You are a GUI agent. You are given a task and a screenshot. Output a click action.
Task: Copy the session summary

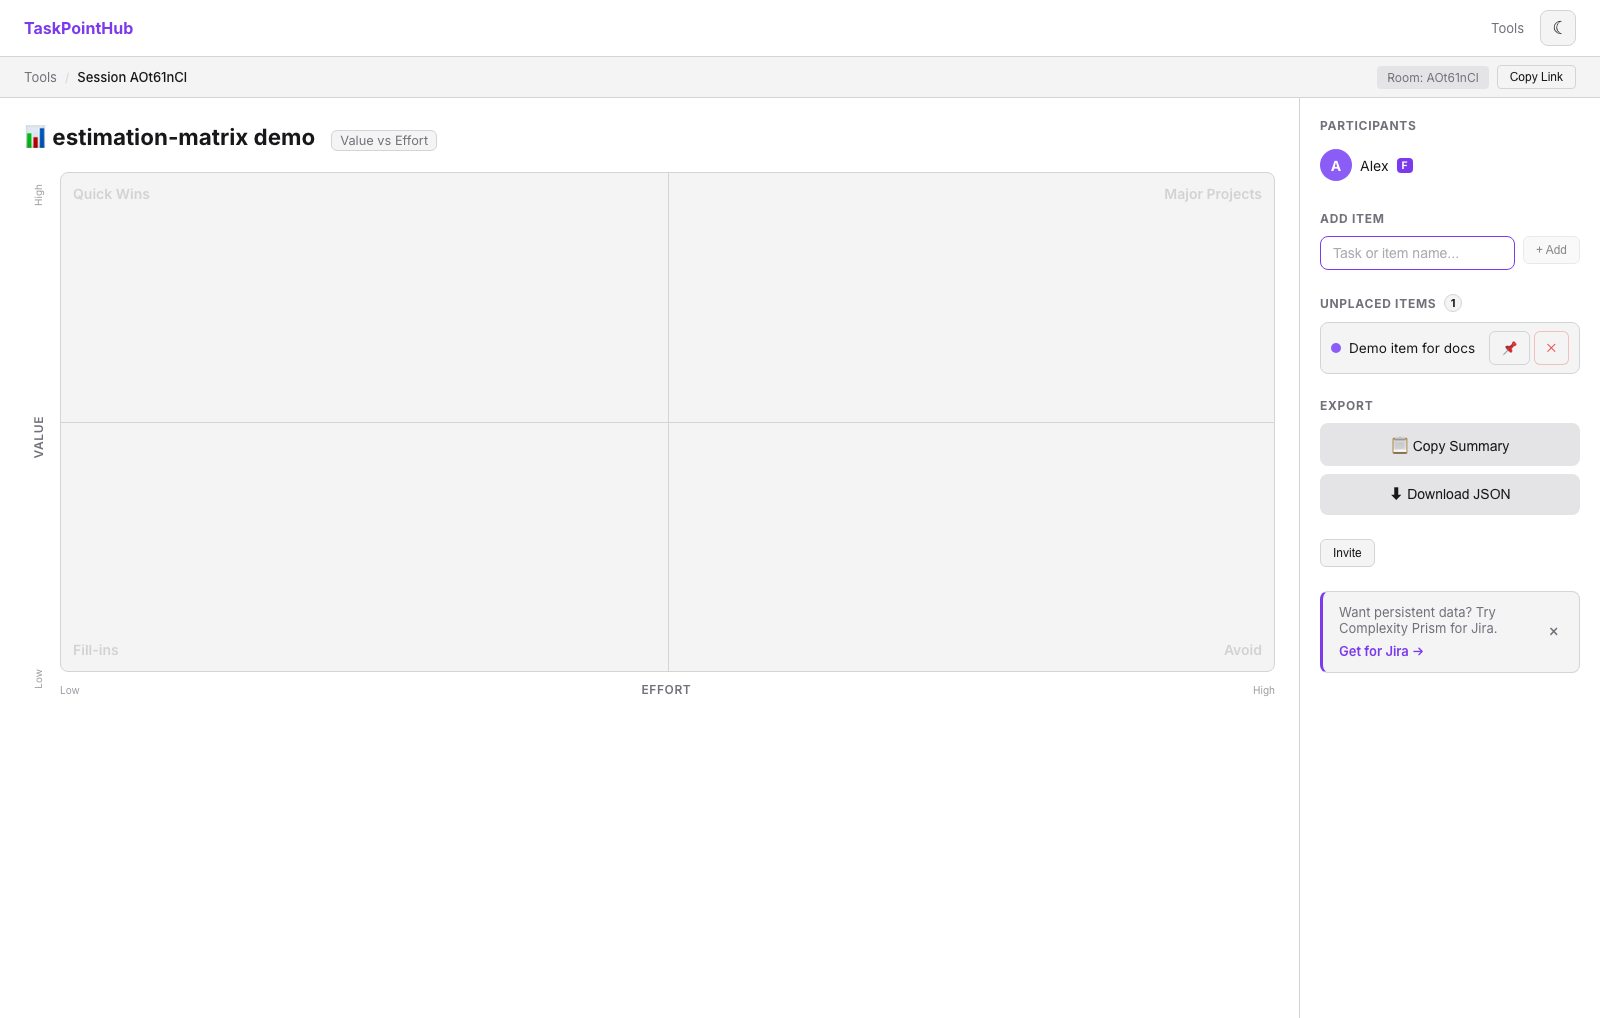(x=1449, y=445)
